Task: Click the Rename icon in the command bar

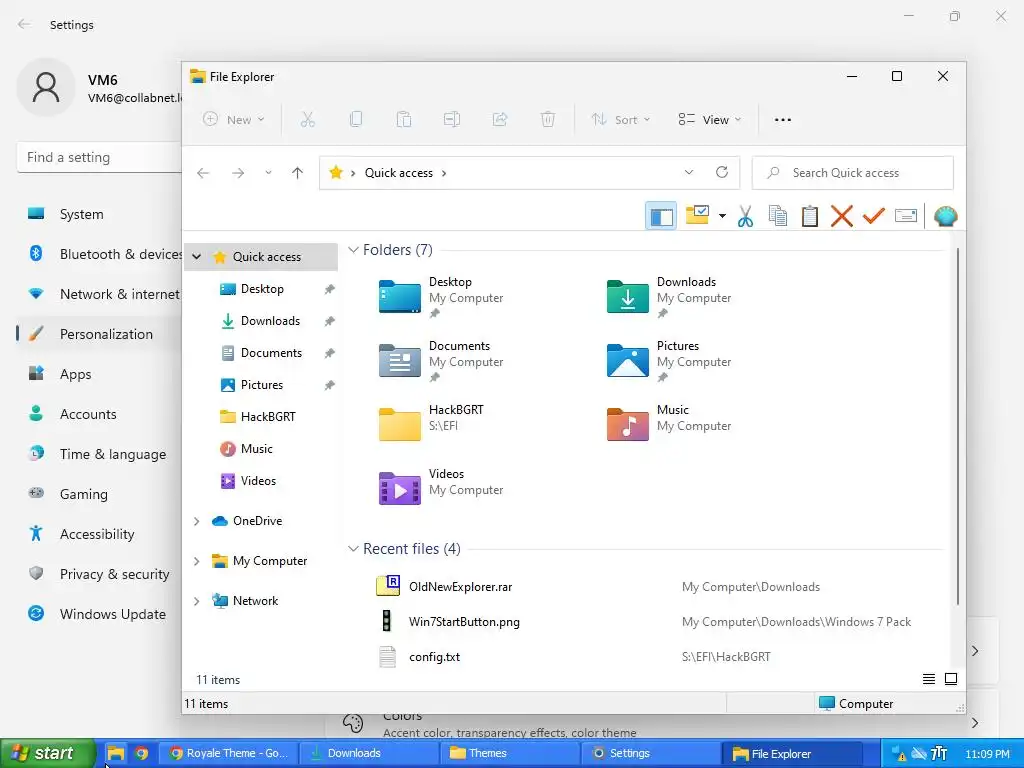Action: [x=452, y=120]
